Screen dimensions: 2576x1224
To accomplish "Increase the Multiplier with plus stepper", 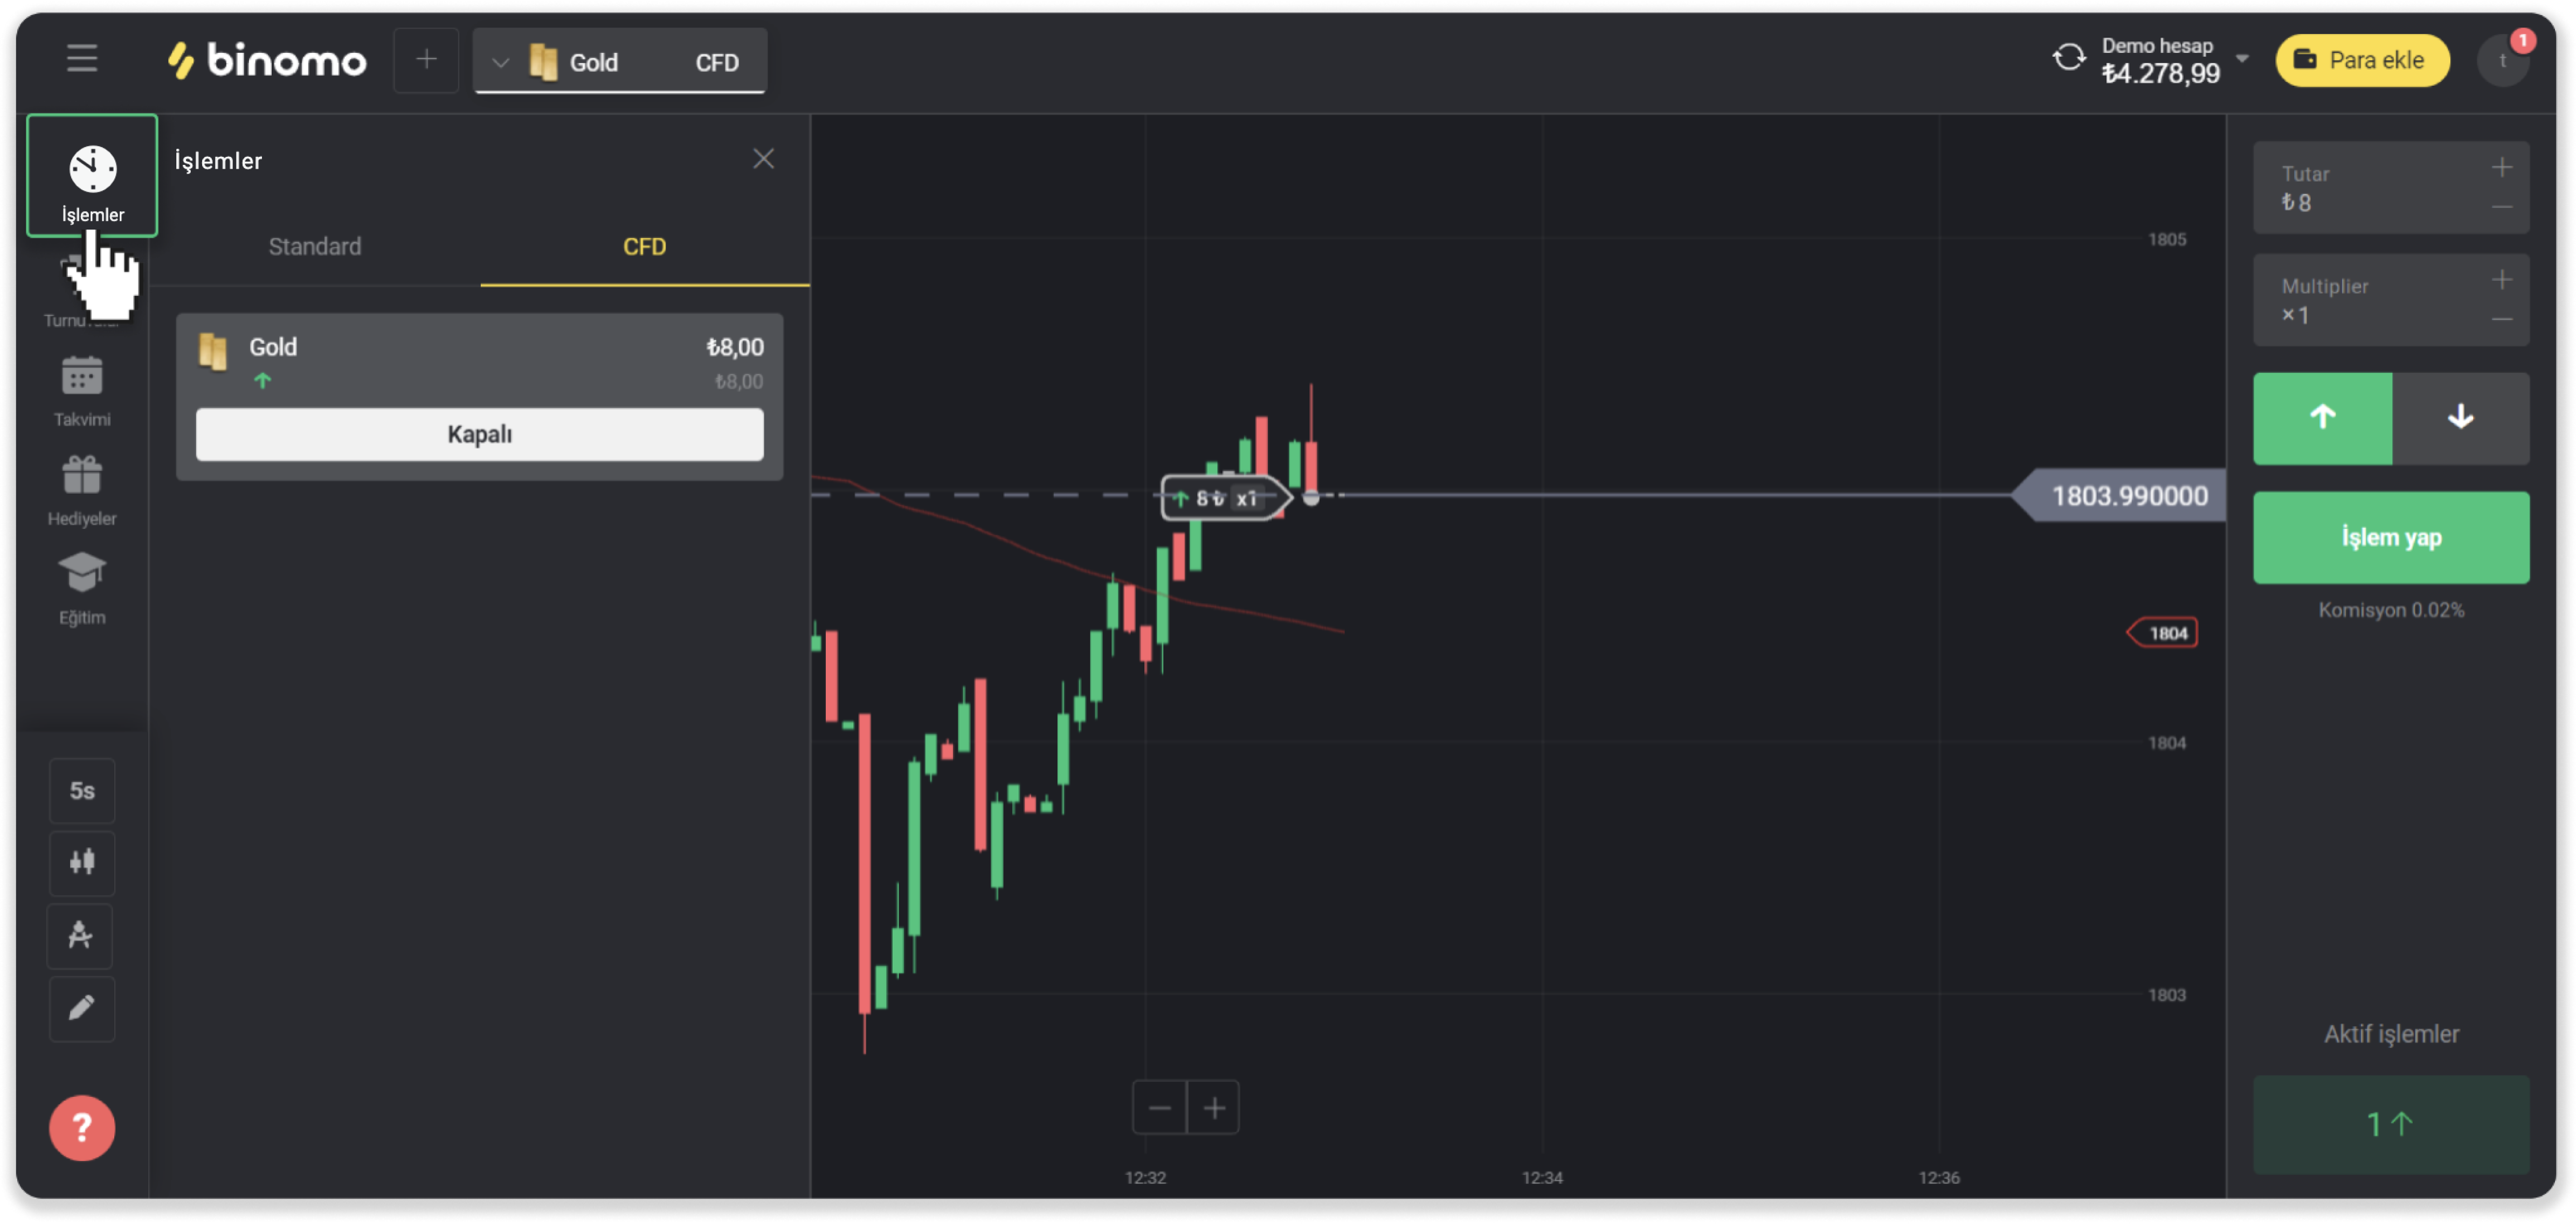I will (x=2502, y=280).
